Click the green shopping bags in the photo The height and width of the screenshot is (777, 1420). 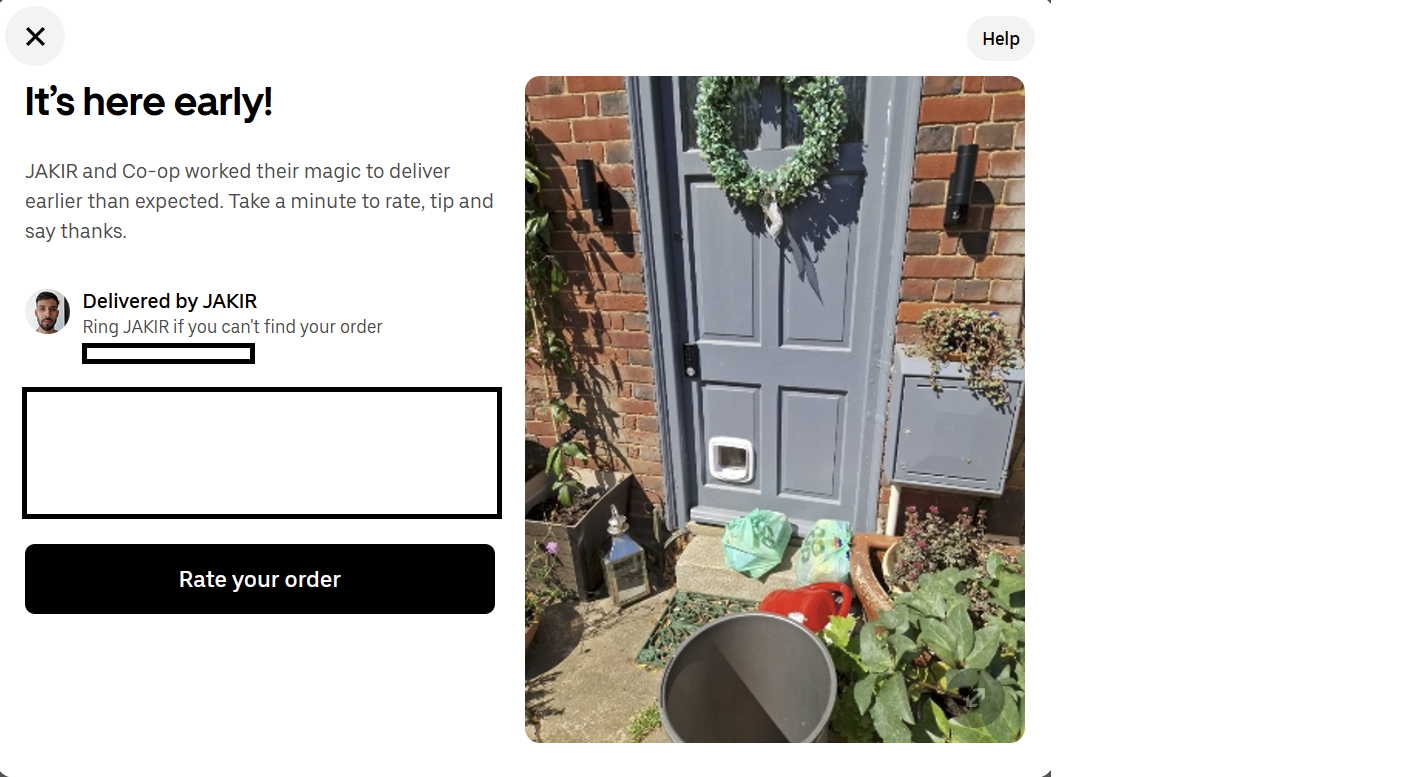pos(787,548)
